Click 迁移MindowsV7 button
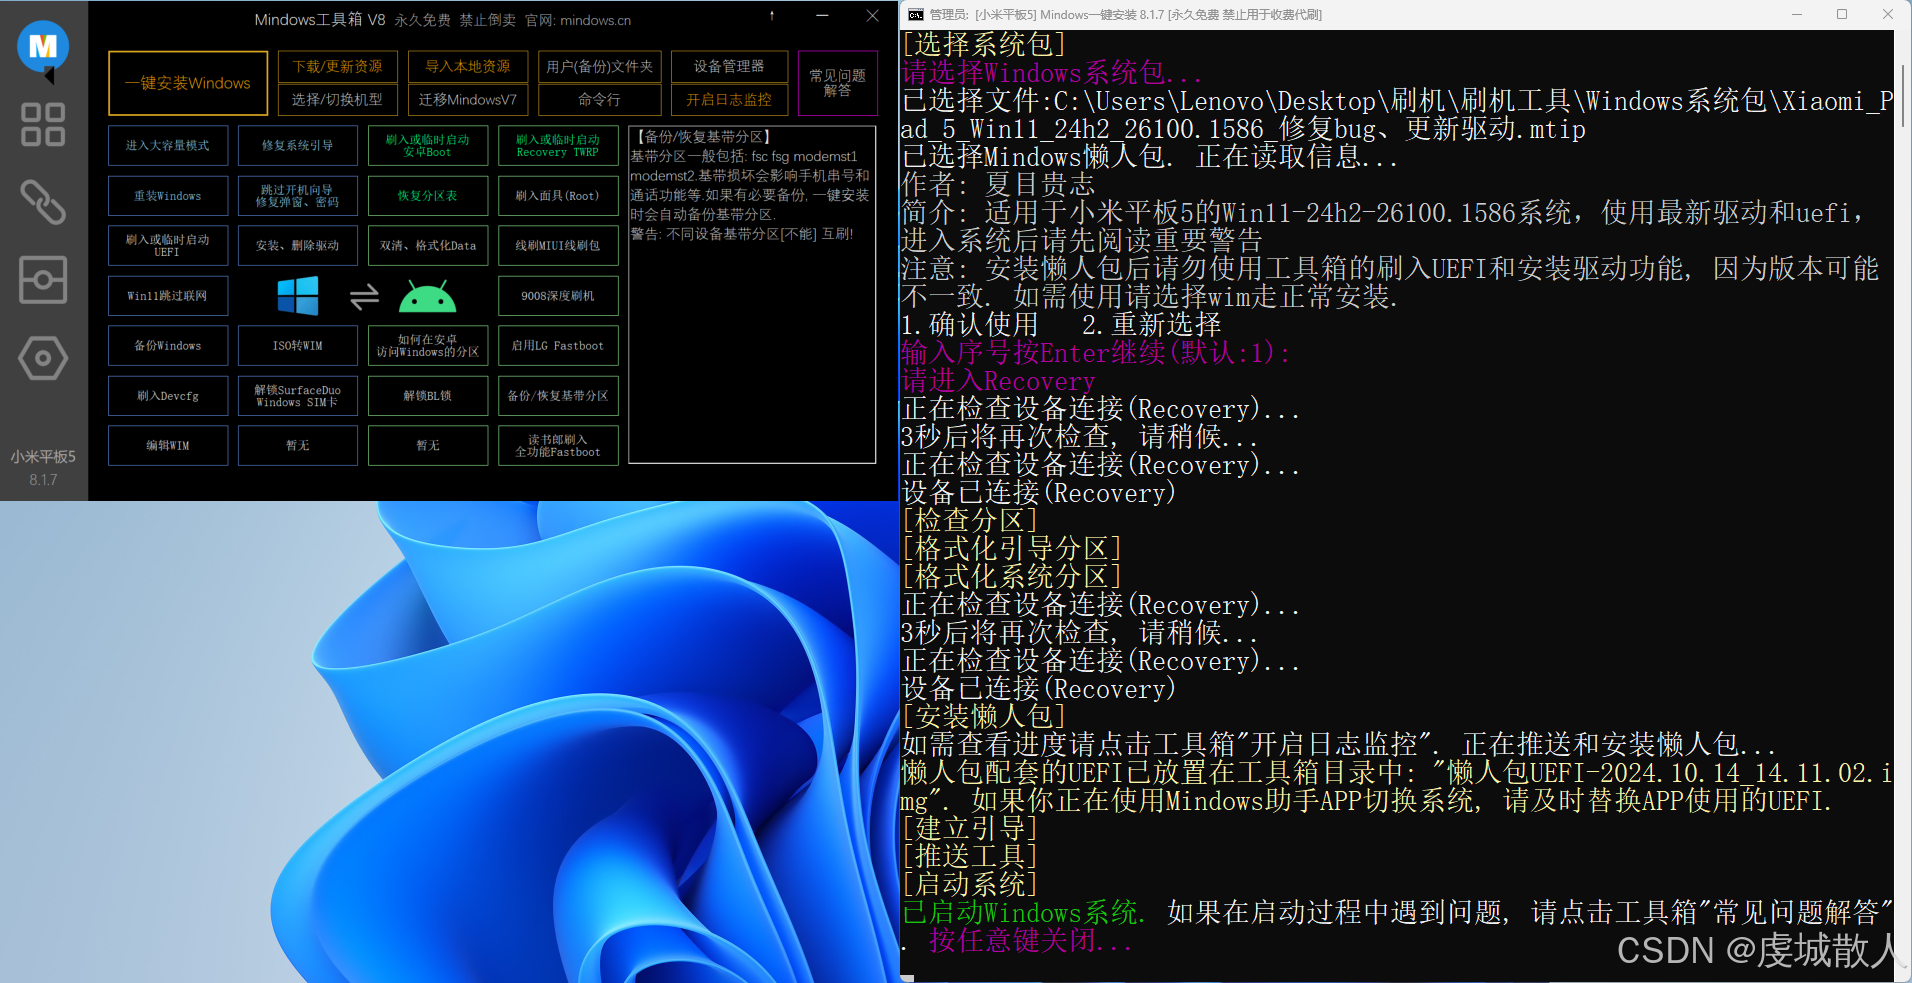 click(468, 99)
